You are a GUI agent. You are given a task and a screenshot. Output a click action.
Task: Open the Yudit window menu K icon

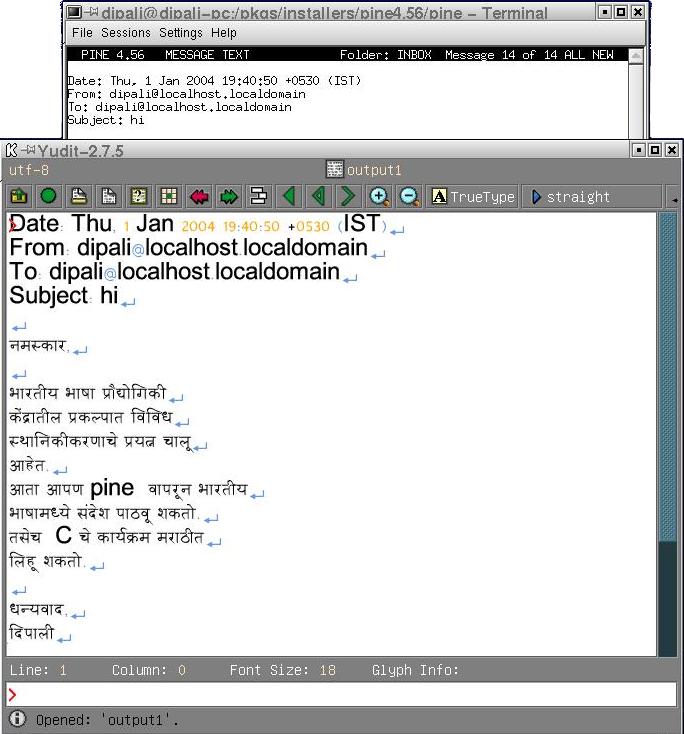click(11, 150)
